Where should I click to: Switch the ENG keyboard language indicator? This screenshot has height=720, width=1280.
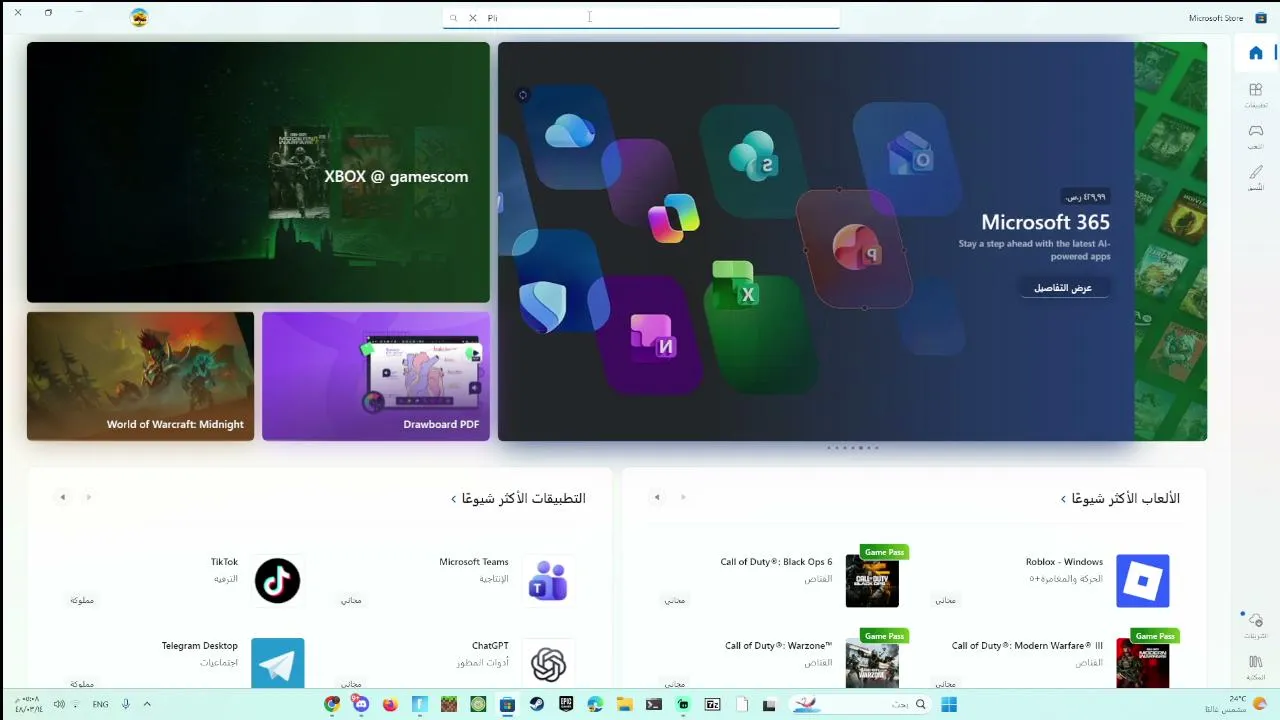point(100,704)
